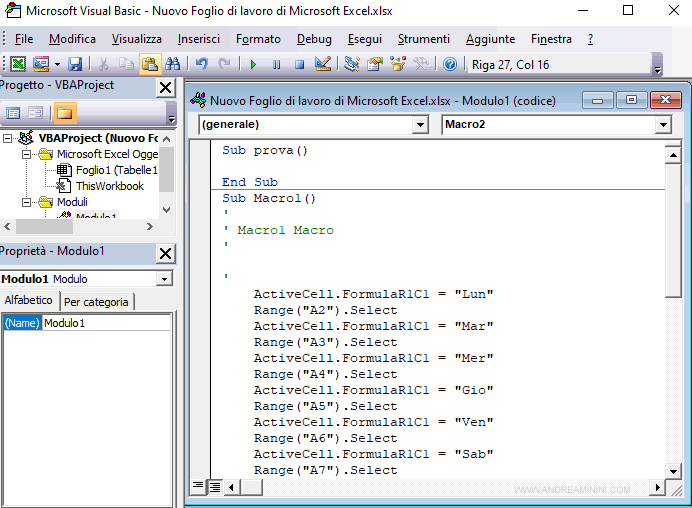Switch to Full Module View button
Screen dimensions: 692x508
click(x=215, y=487)
